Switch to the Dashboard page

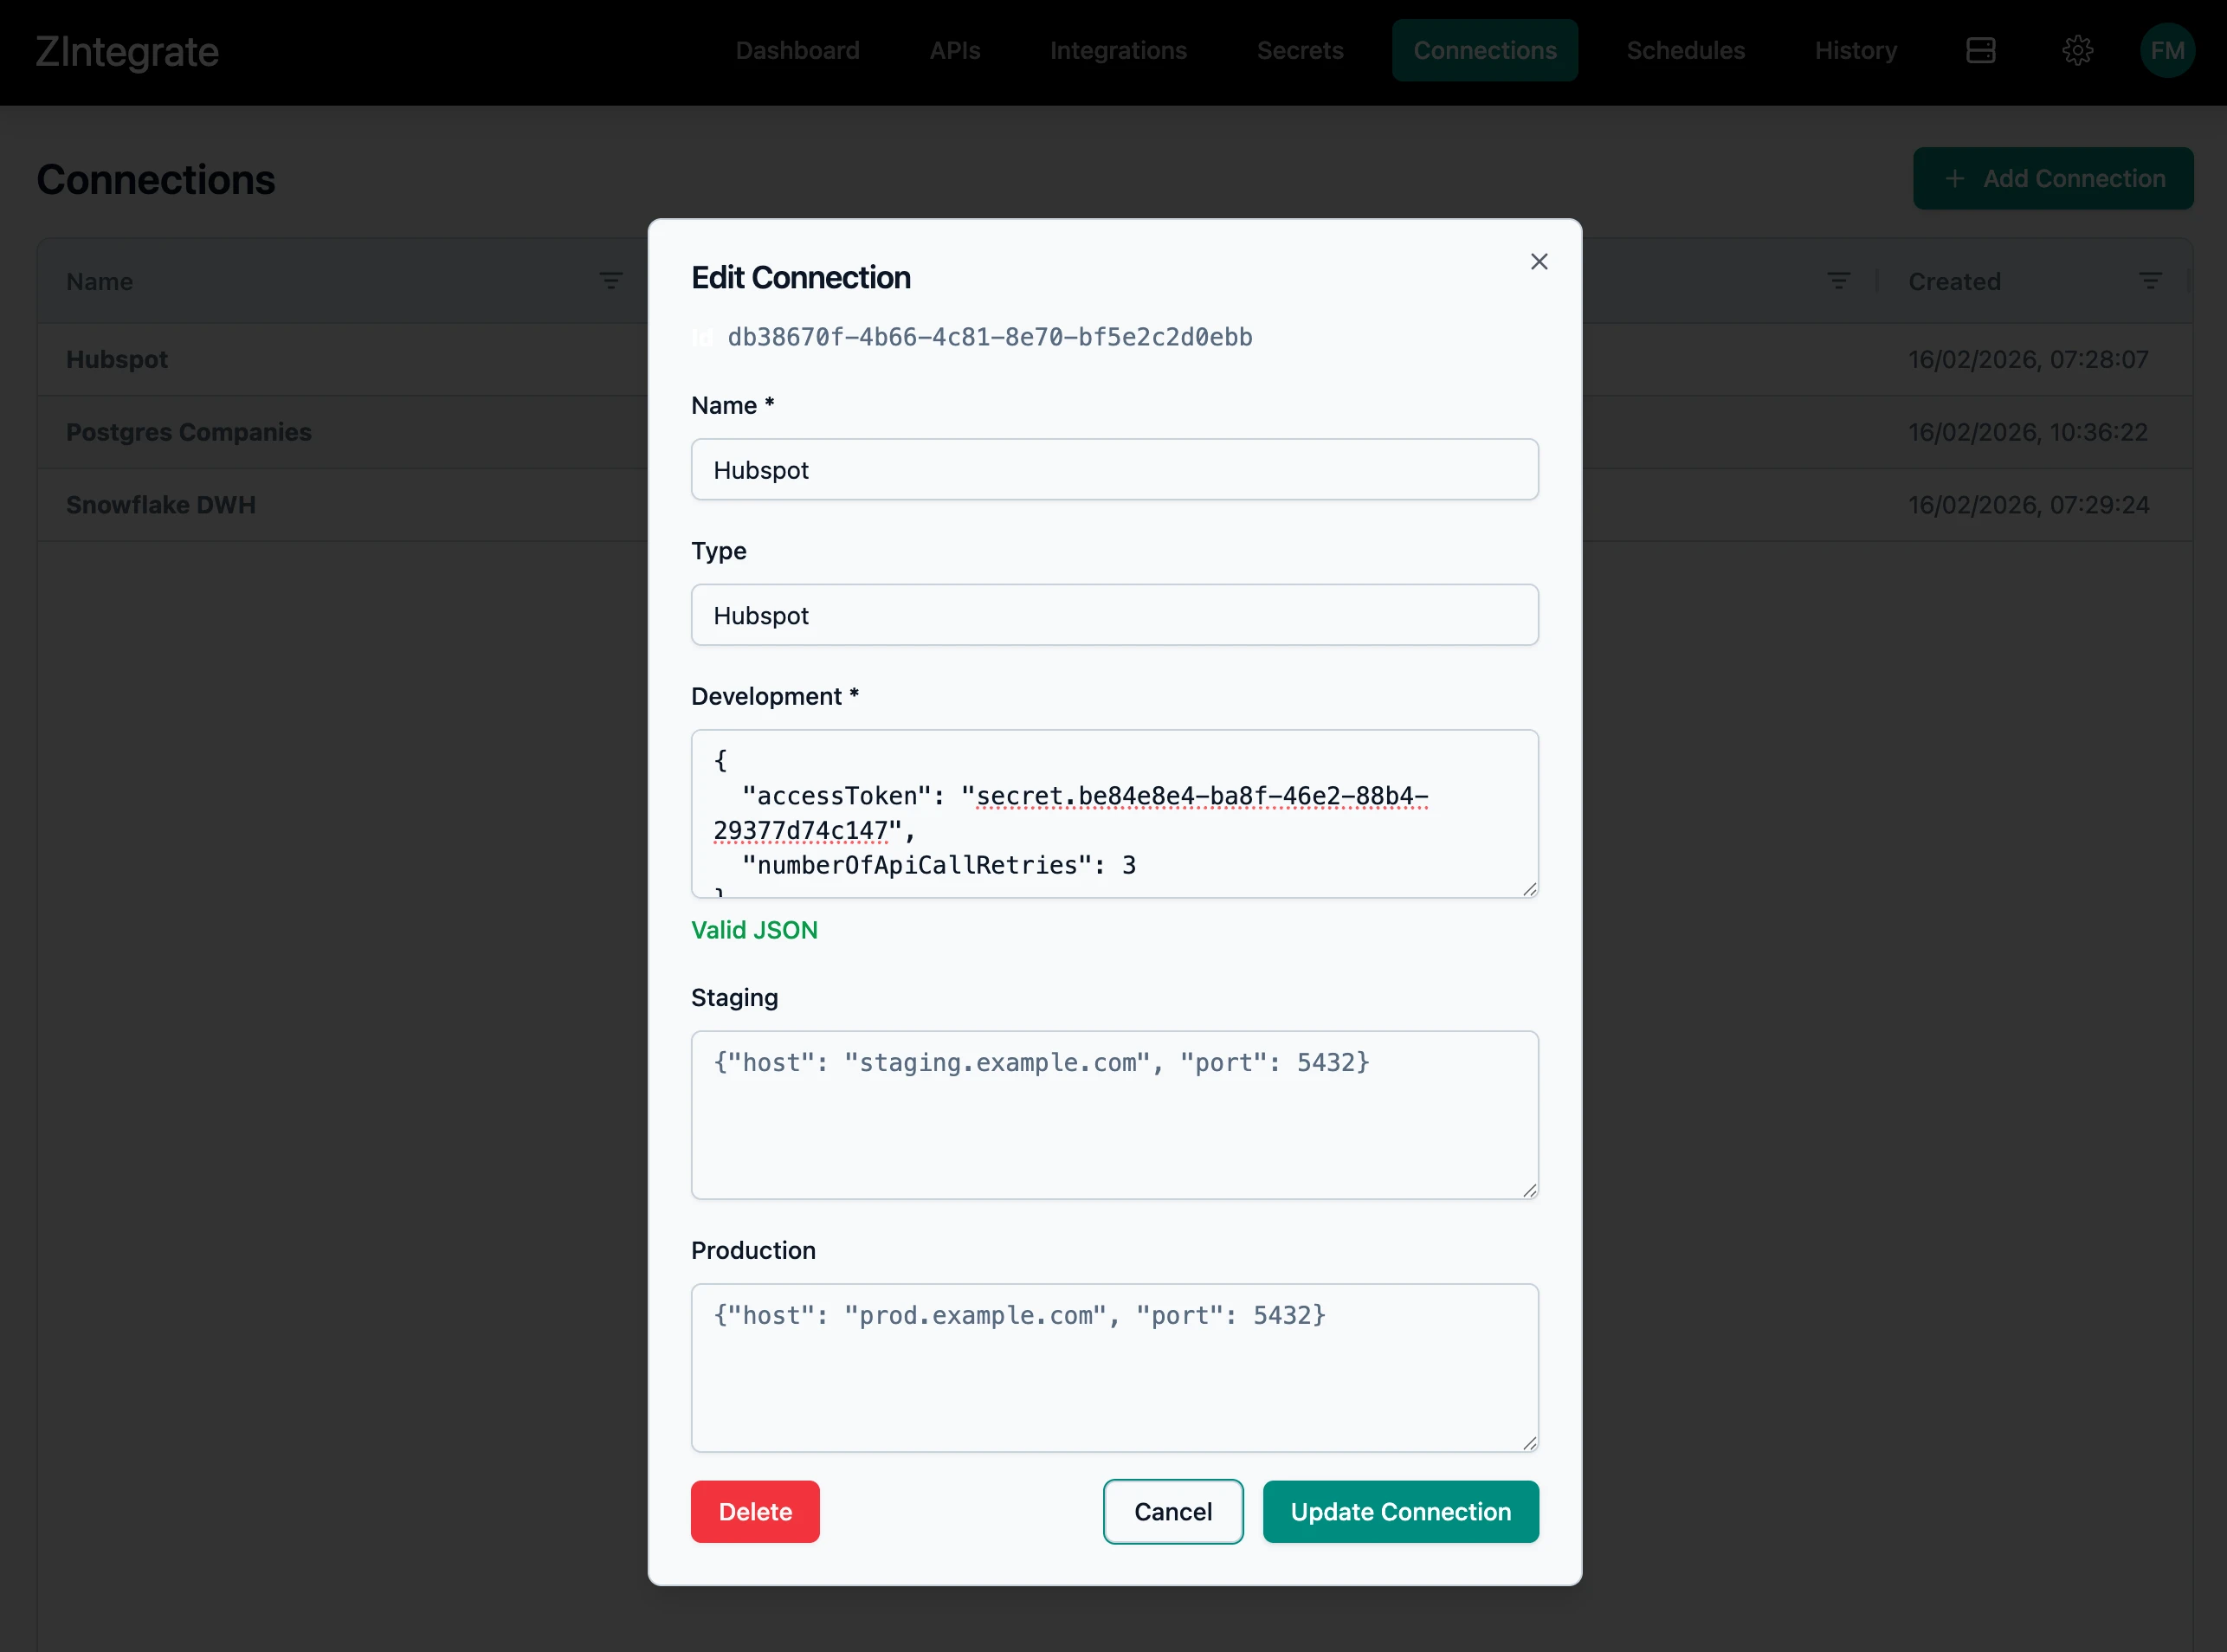point(797,50)
